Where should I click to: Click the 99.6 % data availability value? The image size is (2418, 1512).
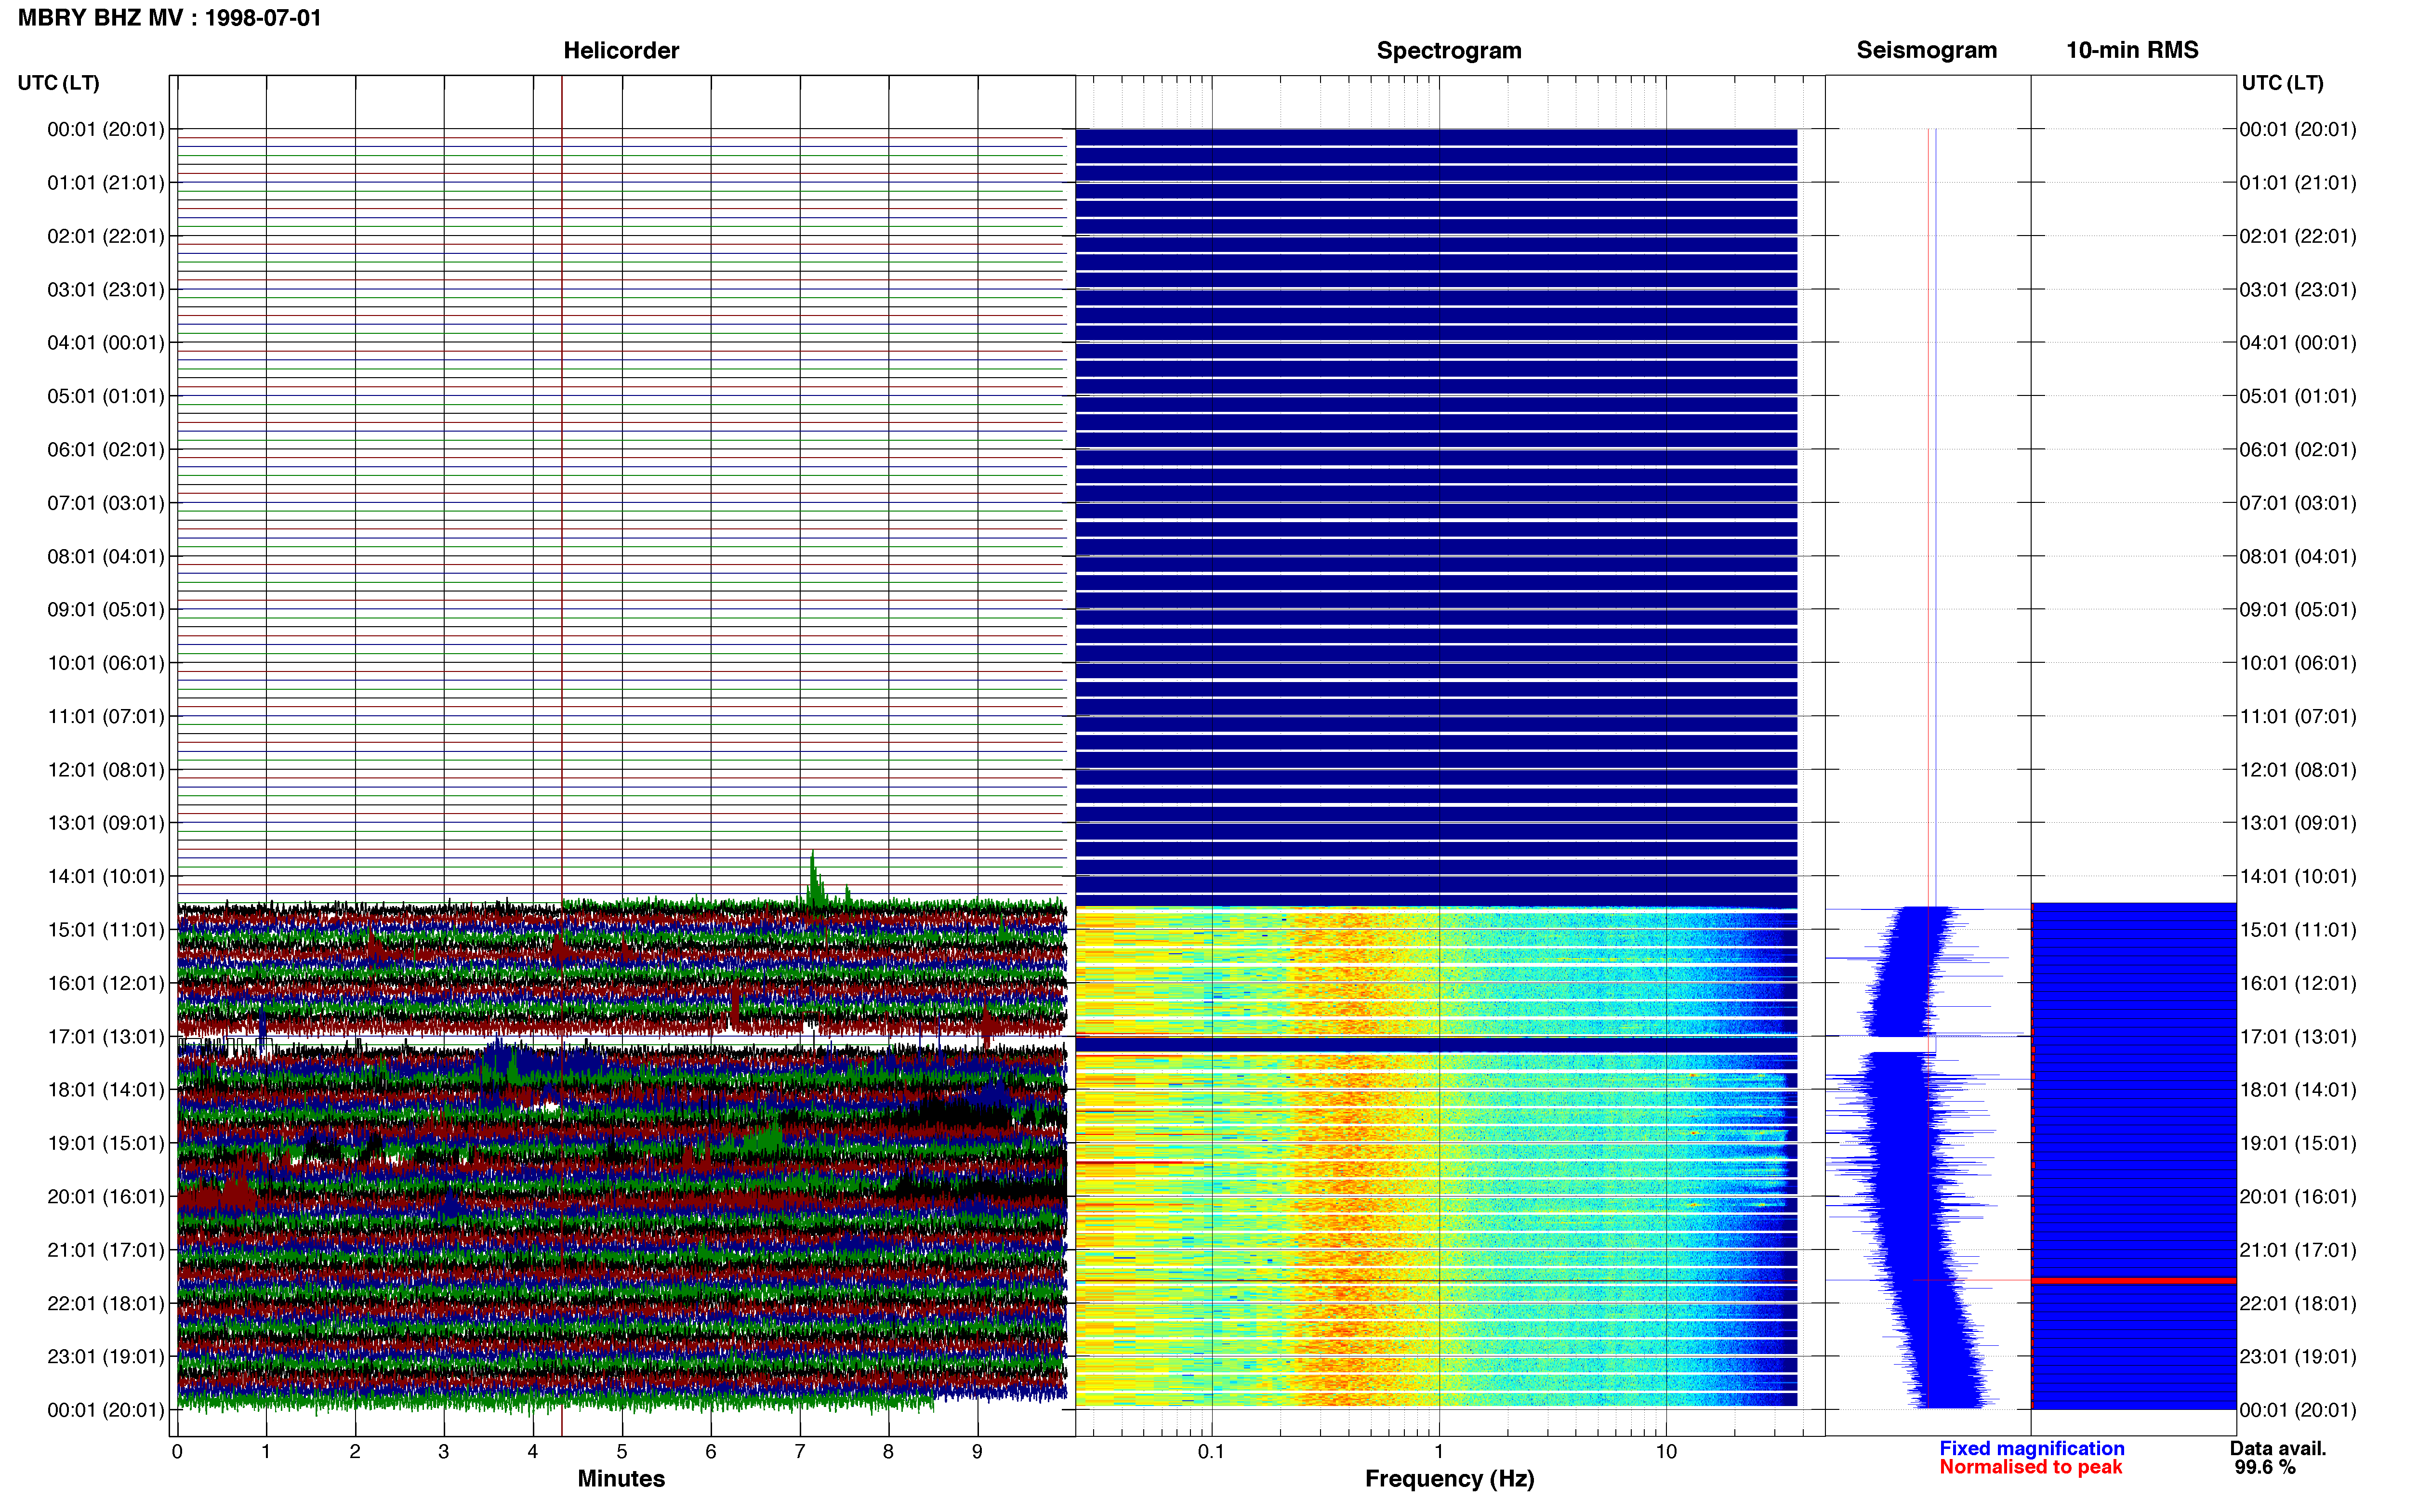pyautogui.click(x=2265, y=1467)
